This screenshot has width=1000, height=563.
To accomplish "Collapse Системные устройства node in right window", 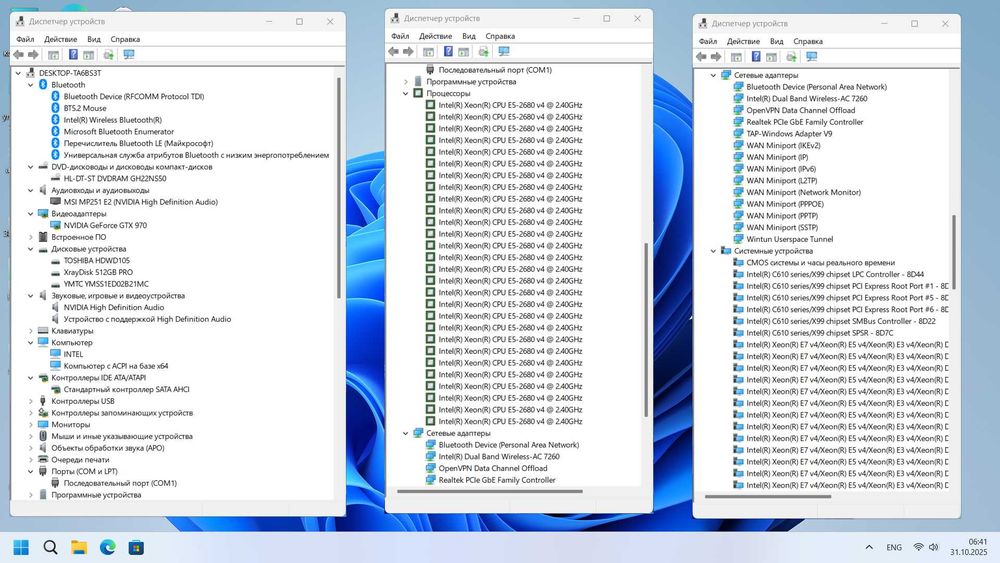I will click(x=713, y=251).
